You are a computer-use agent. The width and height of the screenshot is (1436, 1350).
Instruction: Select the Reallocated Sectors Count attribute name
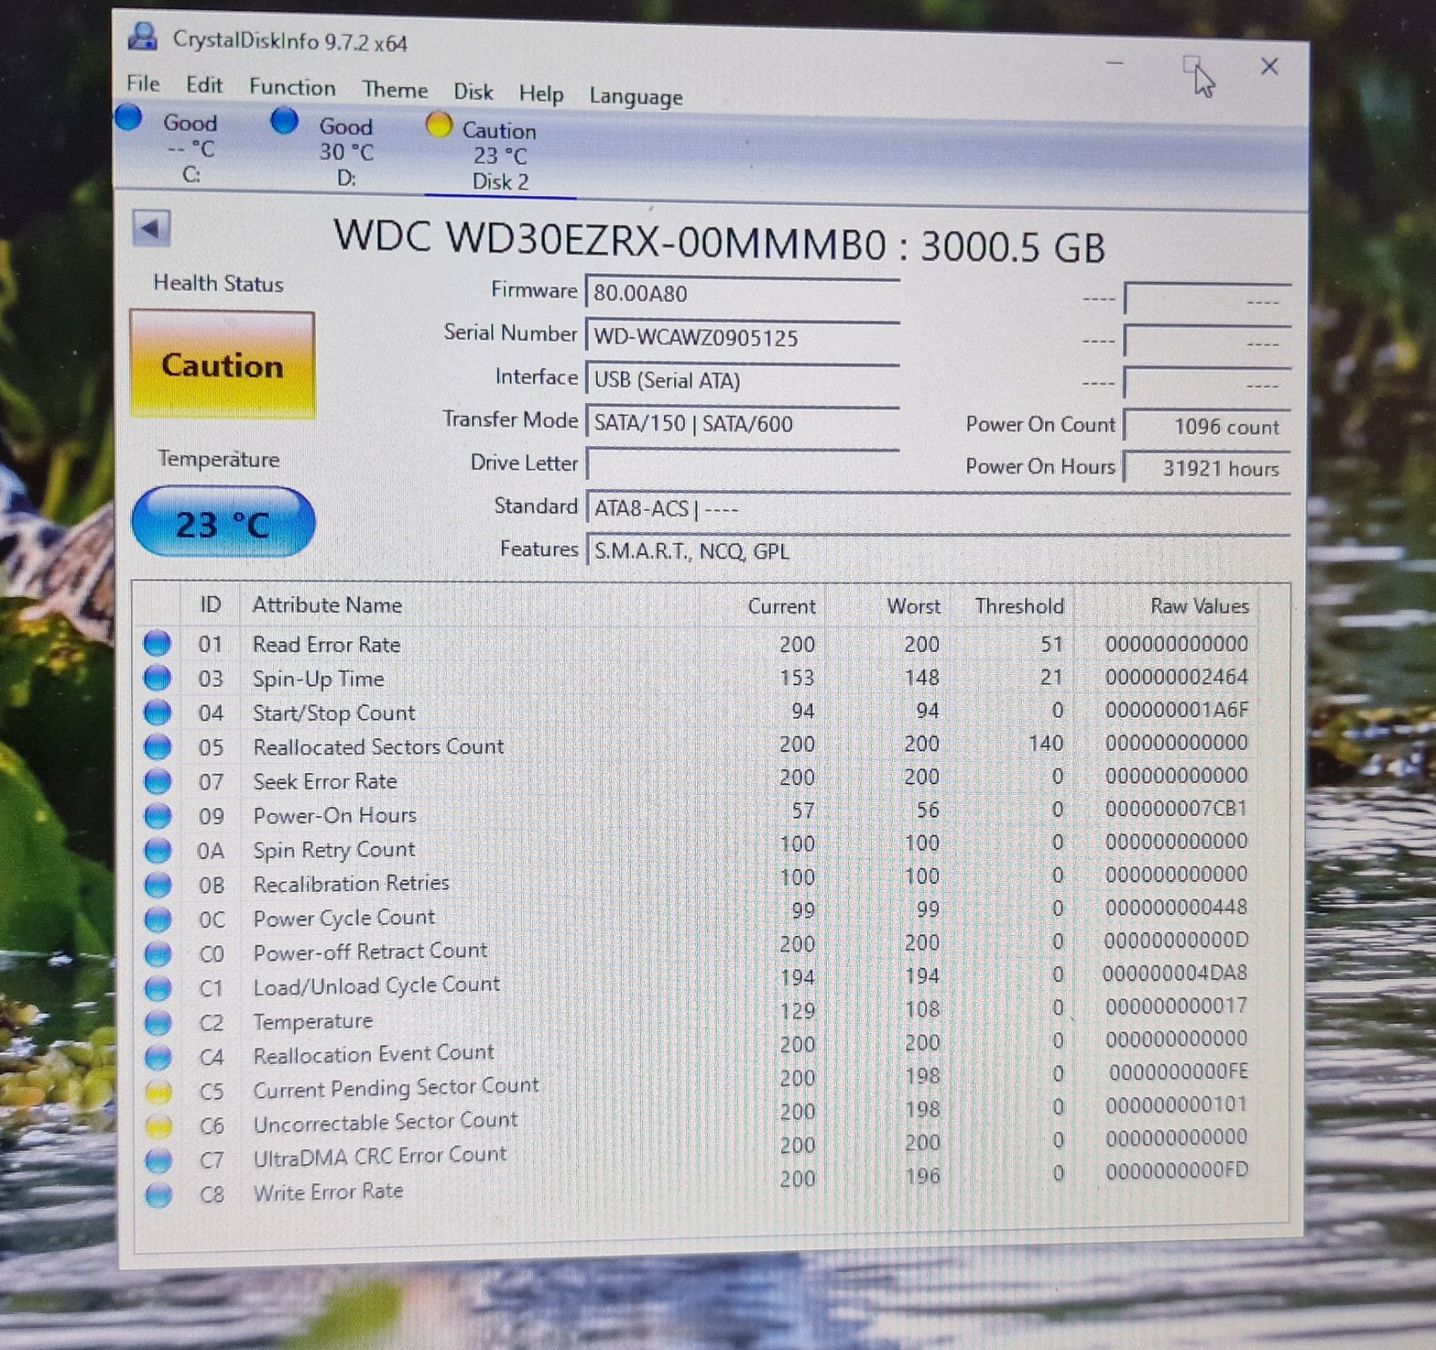click(x=378, y=747)
